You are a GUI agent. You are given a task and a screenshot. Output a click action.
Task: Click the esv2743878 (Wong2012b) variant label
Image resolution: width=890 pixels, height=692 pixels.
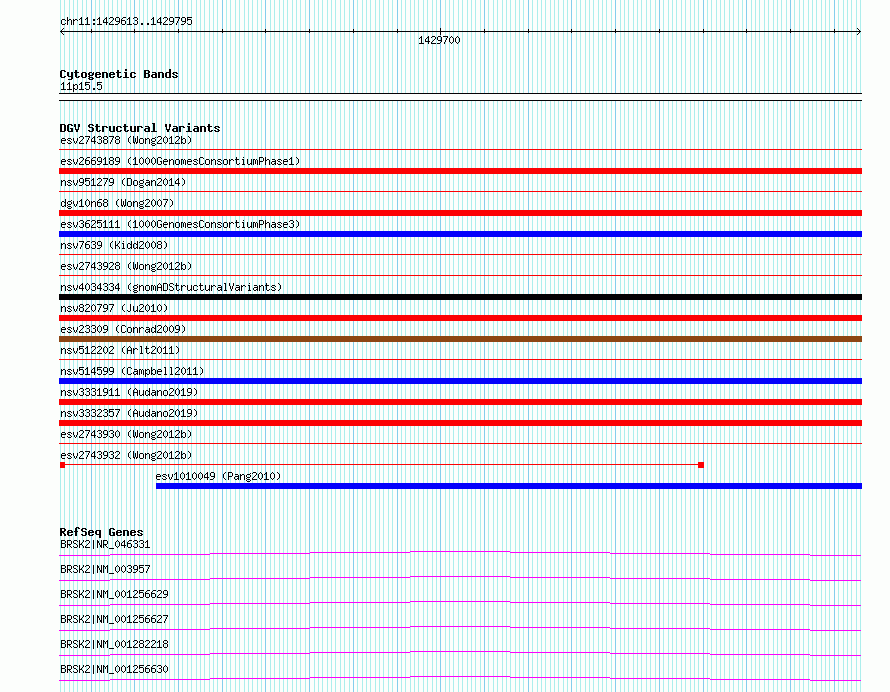pos(126,140)
